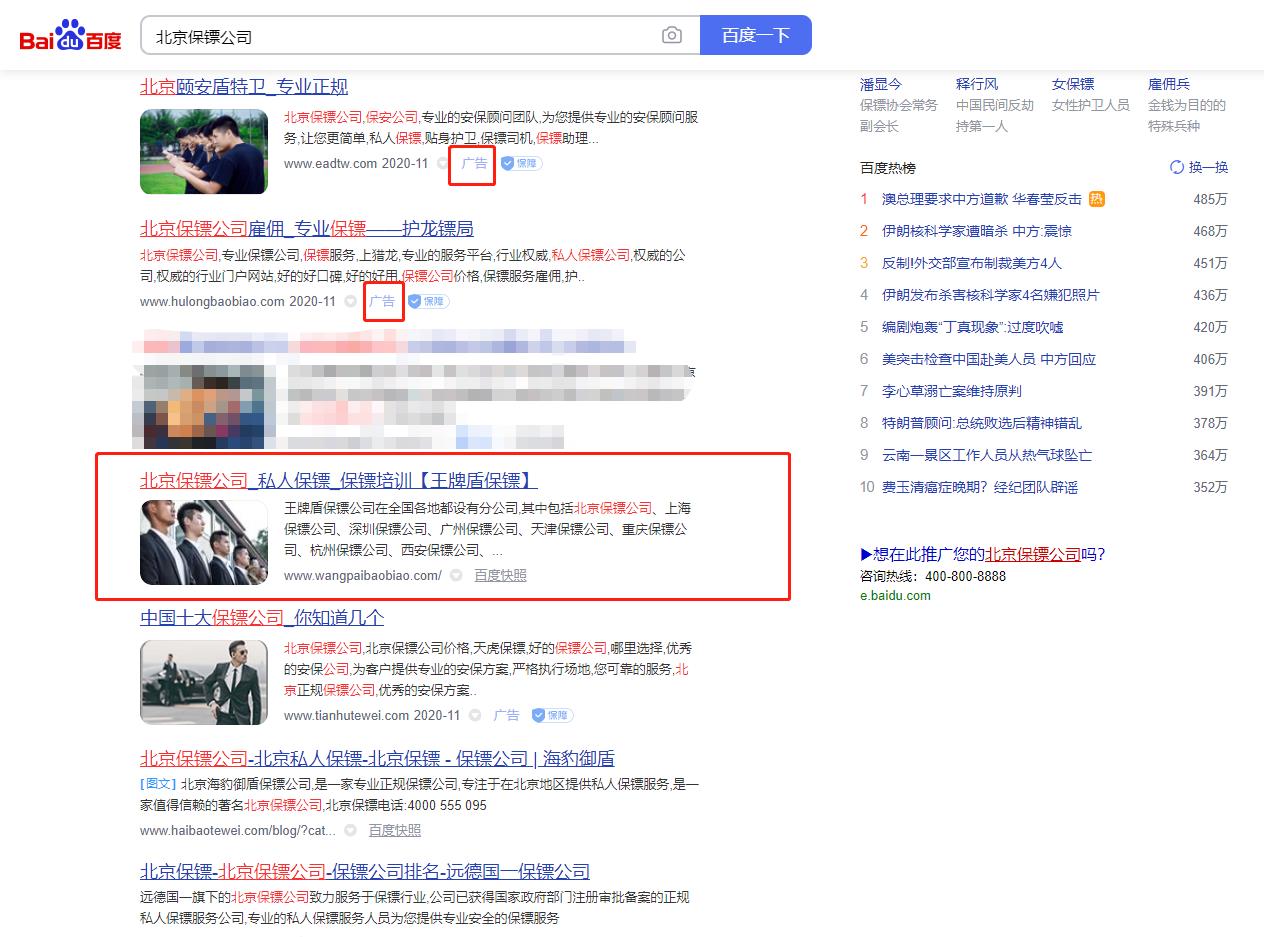This screenshot has width=1264, height=937.
Task: Click URL www.hulongbaobiao.com
Action: coord(212,301)
